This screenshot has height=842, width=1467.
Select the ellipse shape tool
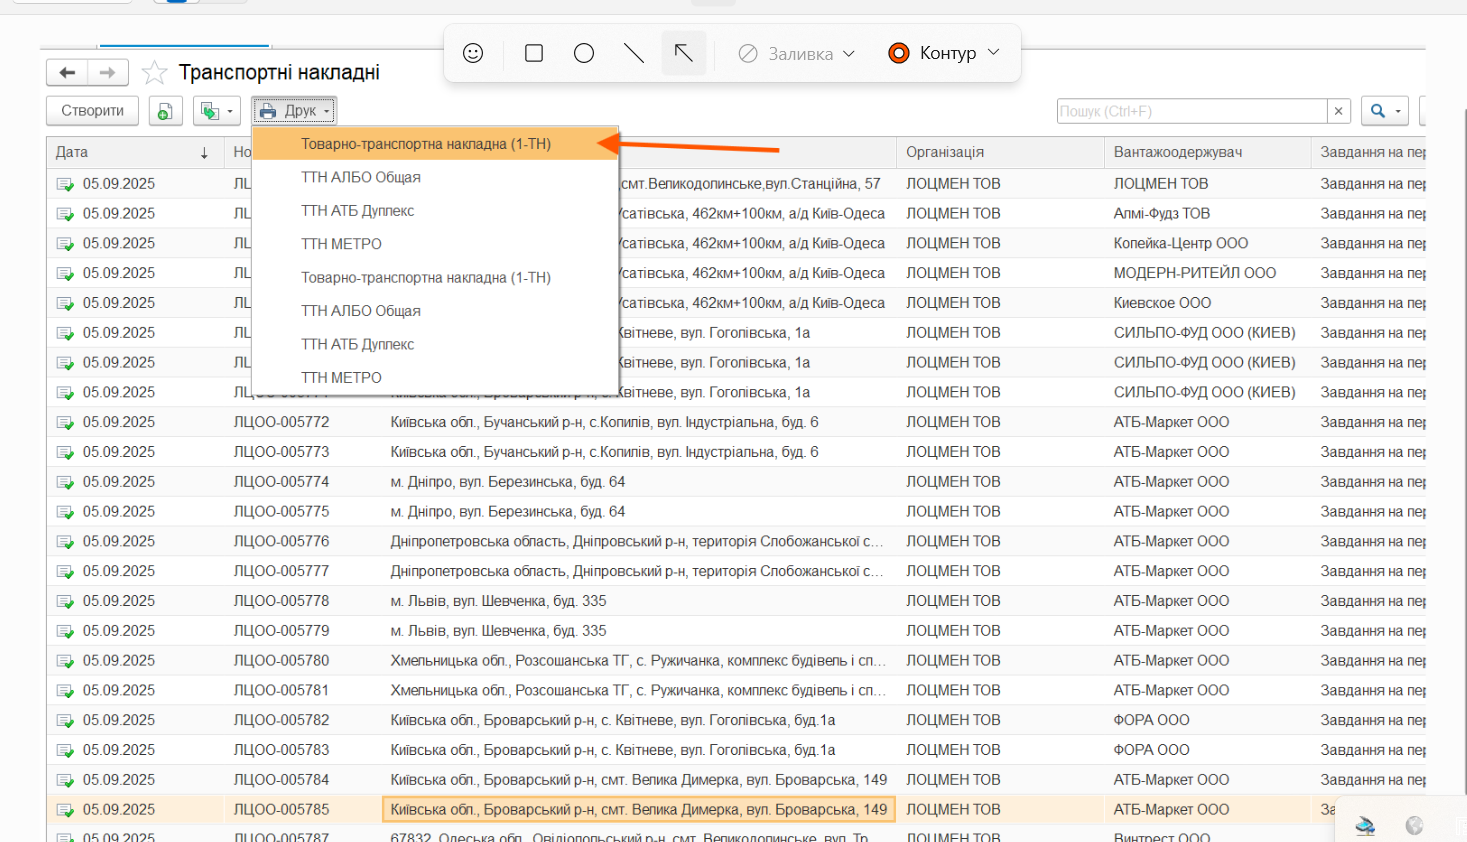tap(584, 53)
